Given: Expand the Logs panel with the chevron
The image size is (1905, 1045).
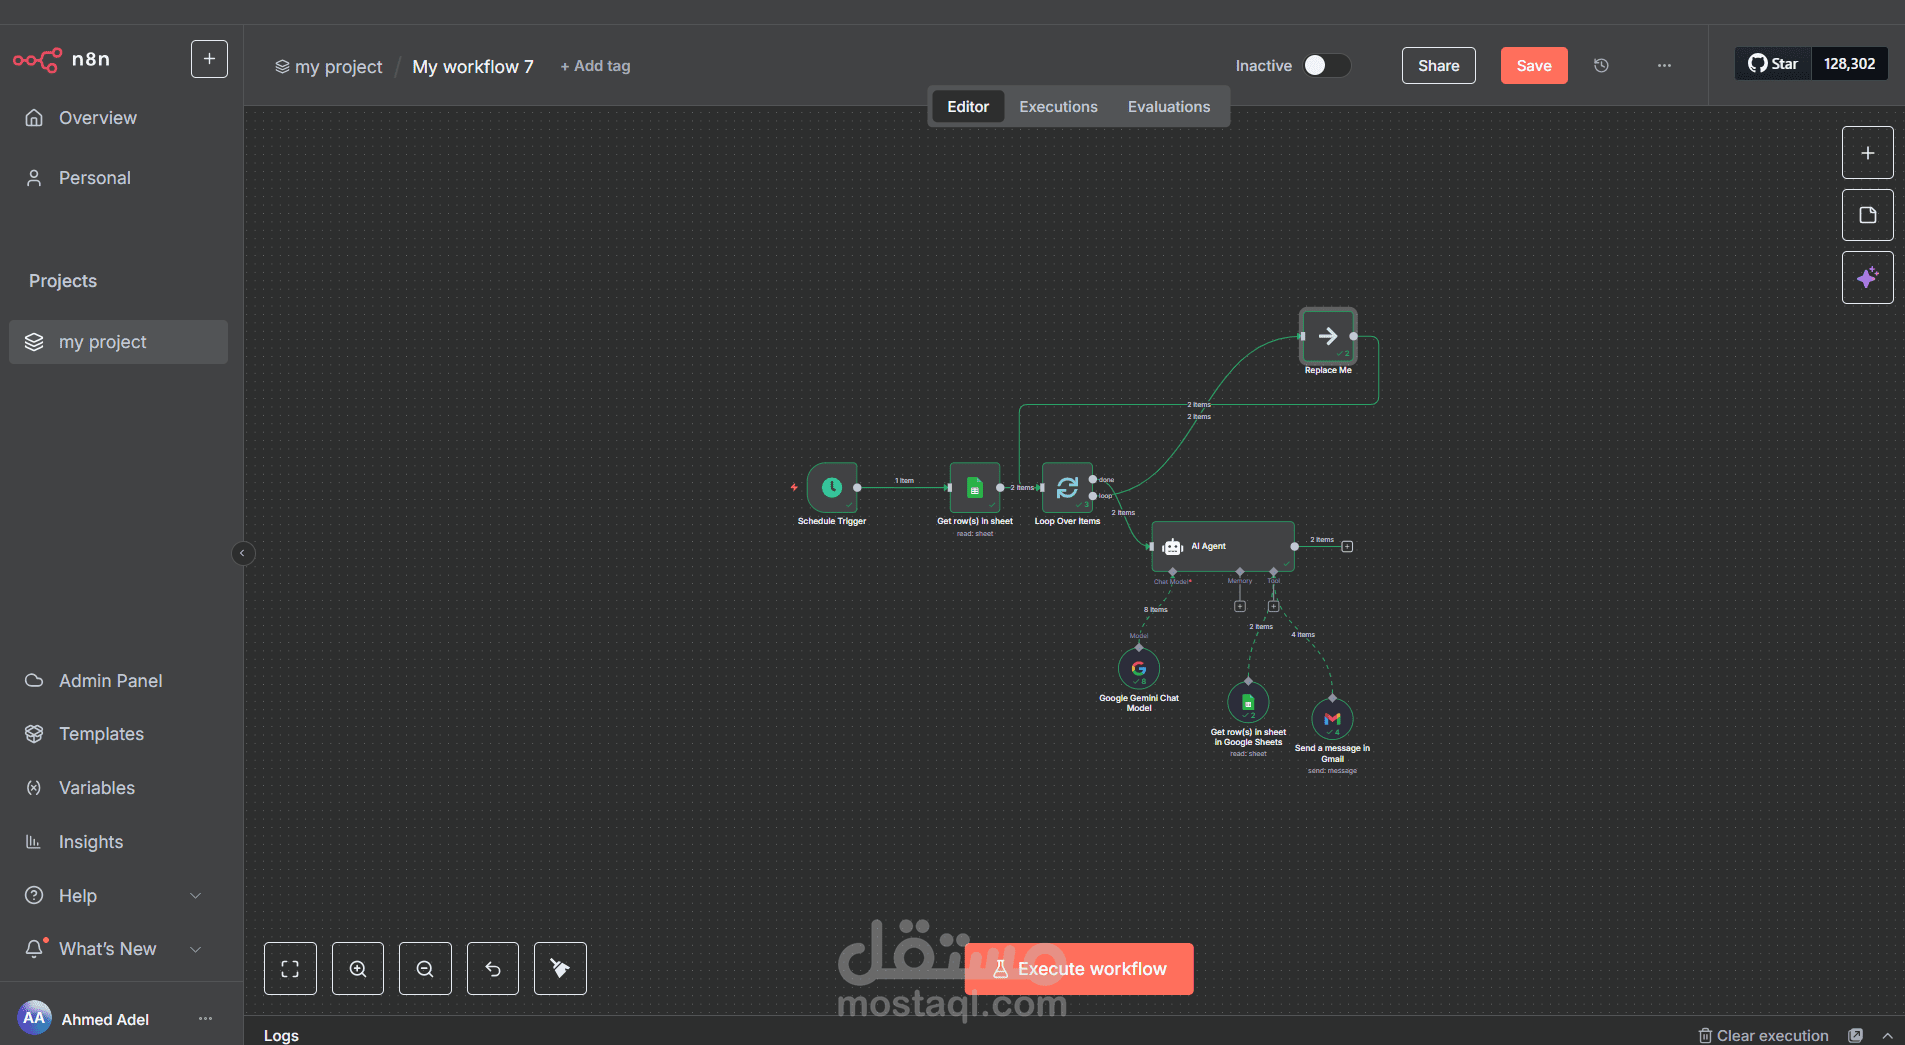Looking at the screenshot, I should tap(1887, 1035).
